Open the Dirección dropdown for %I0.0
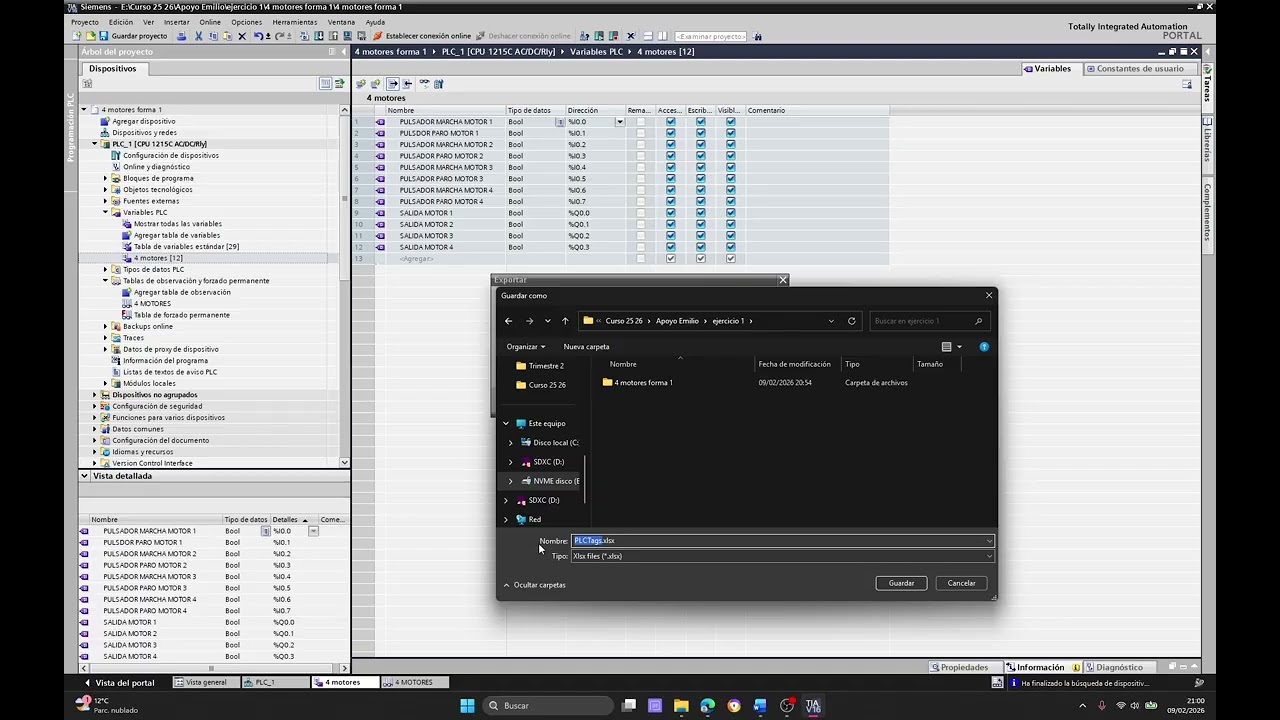Screen dimensions: 1280x720 point(620,122)
